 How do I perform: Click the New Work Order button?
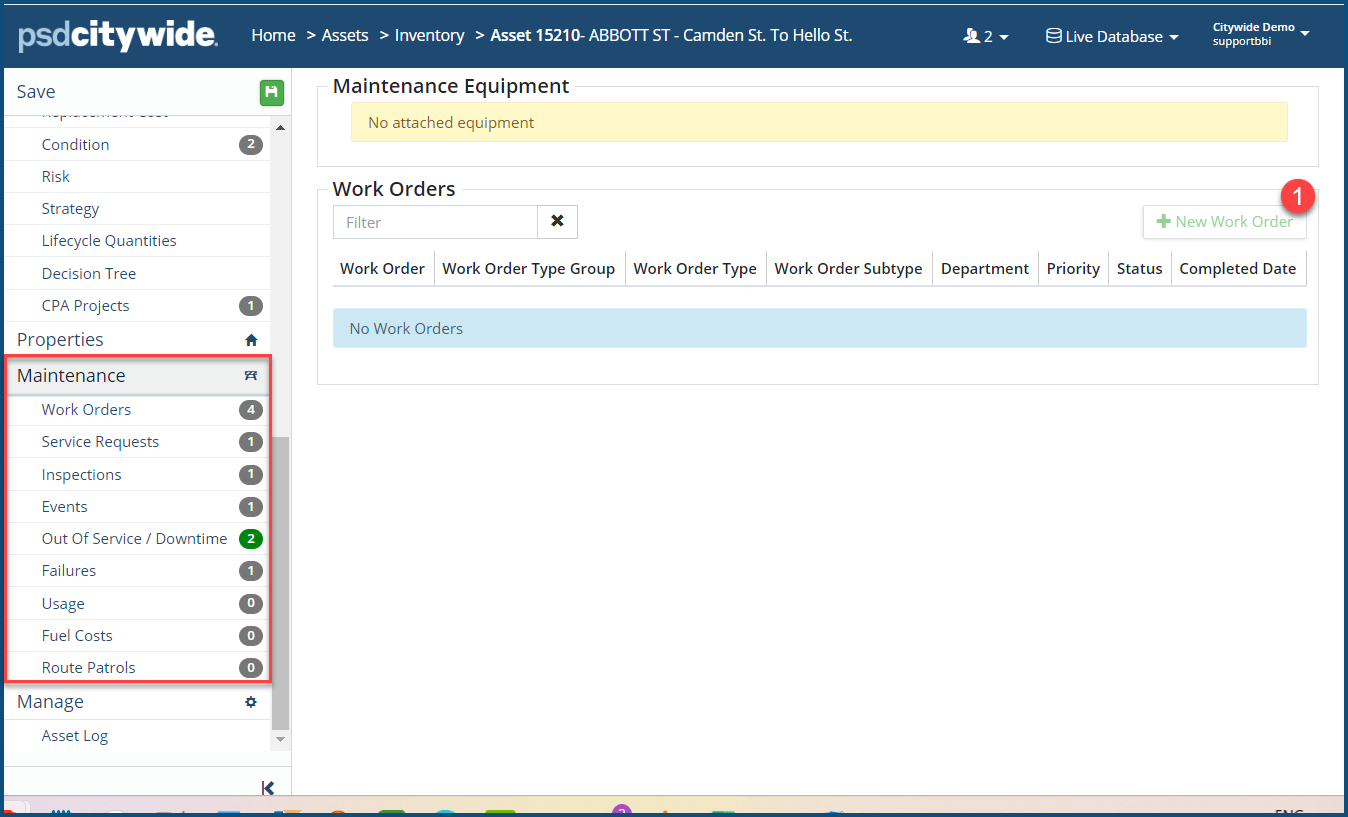point(1224,222)
